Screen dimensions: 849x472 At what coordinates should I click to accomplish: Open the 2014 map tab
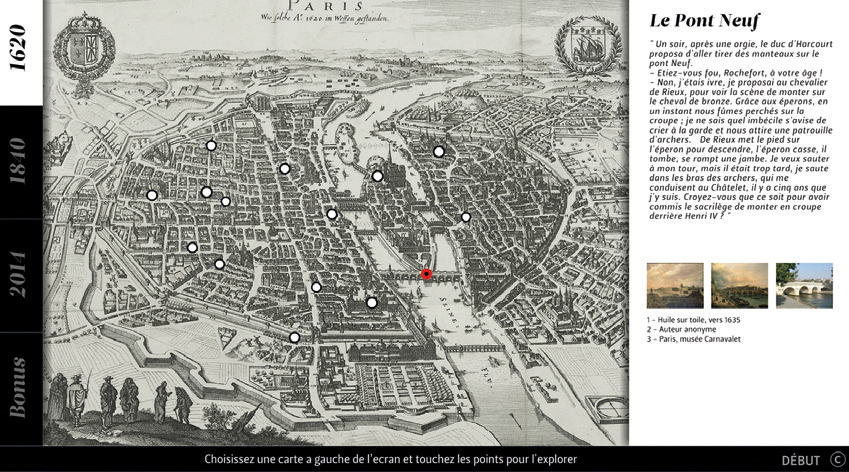click(21, 275)
